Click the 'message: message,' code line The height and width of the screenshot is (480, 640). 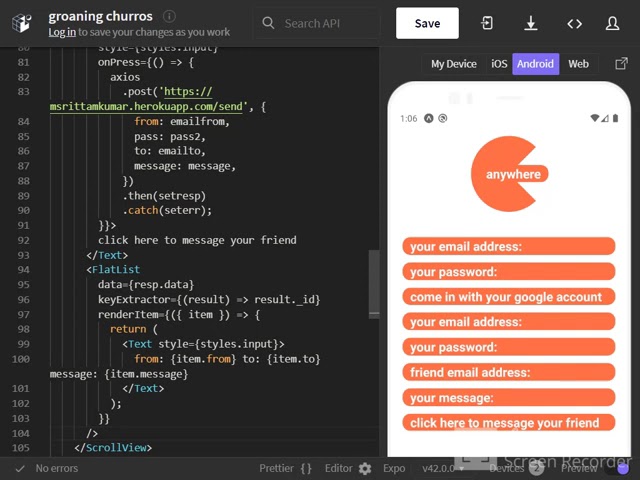185,166
